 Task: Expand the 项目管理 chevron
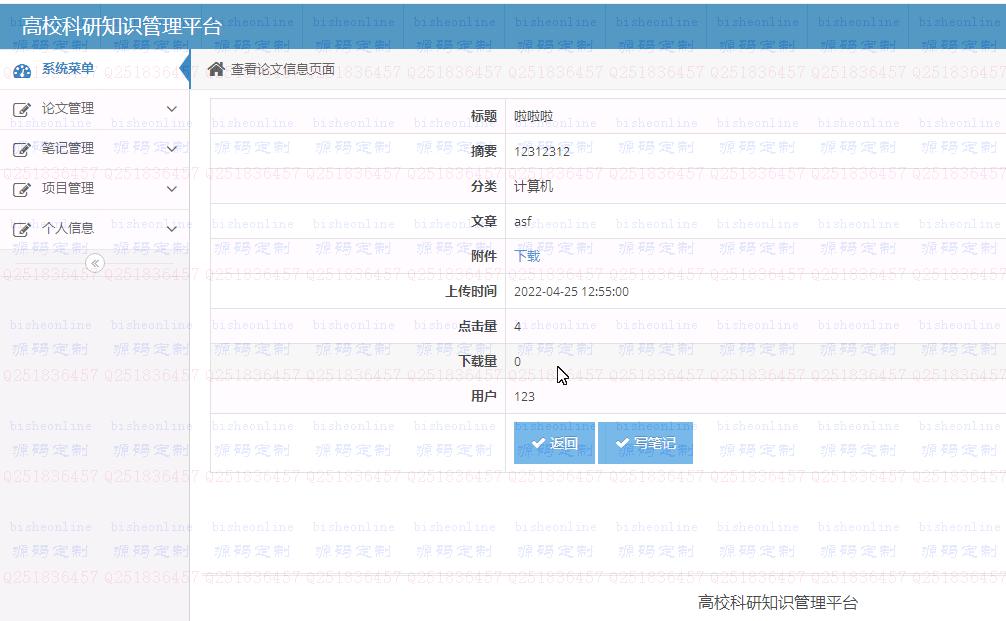(x=171, y=189)
